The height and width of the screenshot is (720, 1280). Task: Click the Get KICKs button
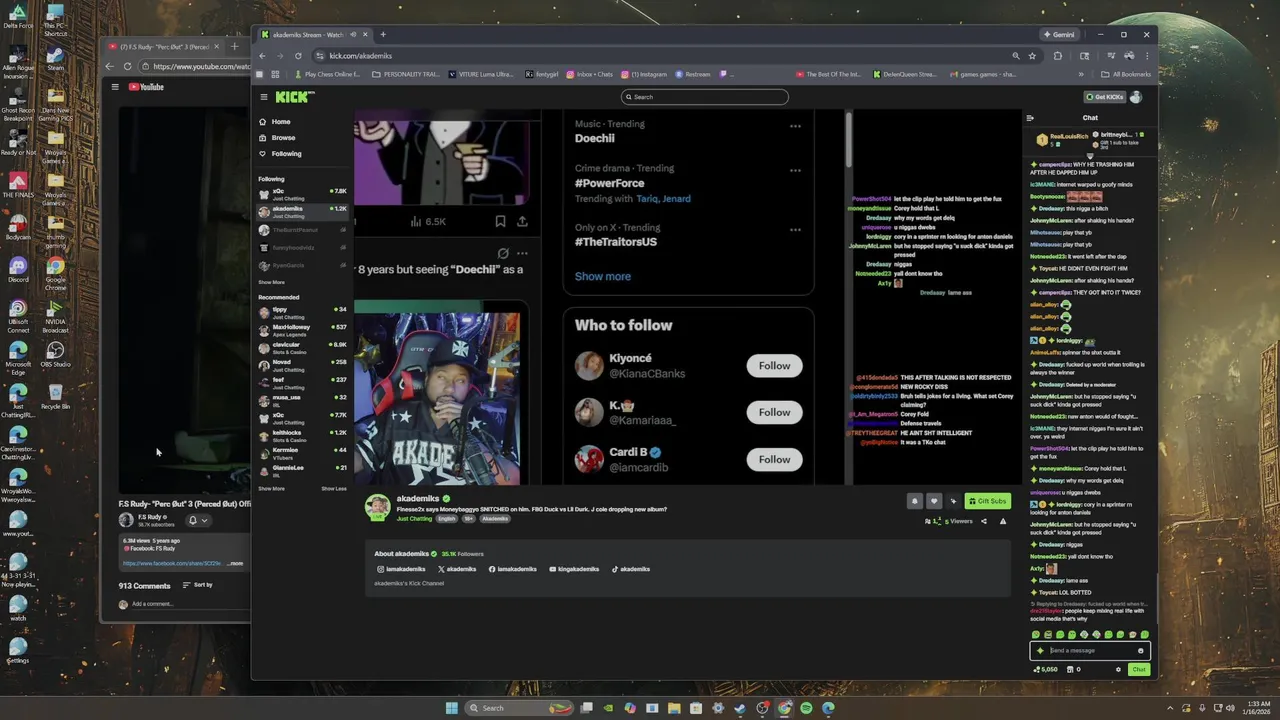tap(1105, 97)
